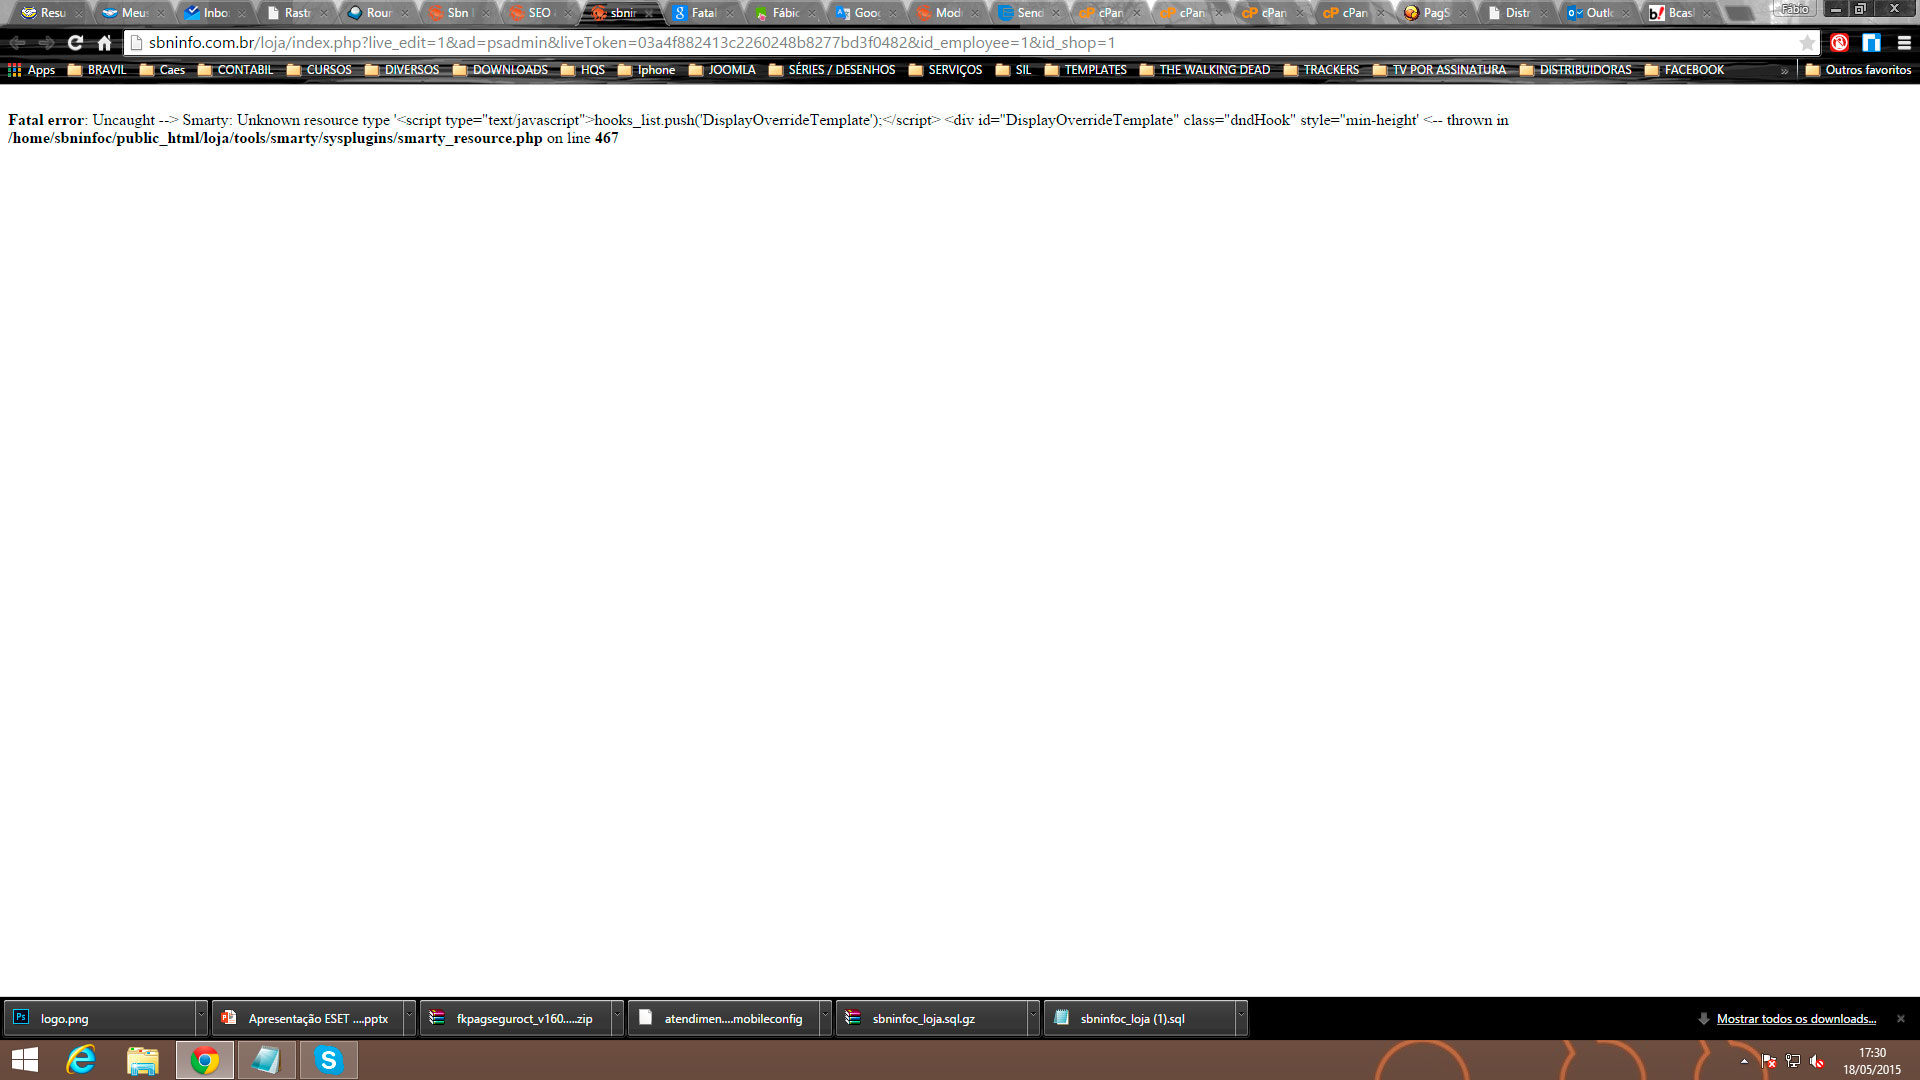Click the Chrome taskbar icon
The width and height of the screenshot is (1920, 1080).
click(205, 1060)
